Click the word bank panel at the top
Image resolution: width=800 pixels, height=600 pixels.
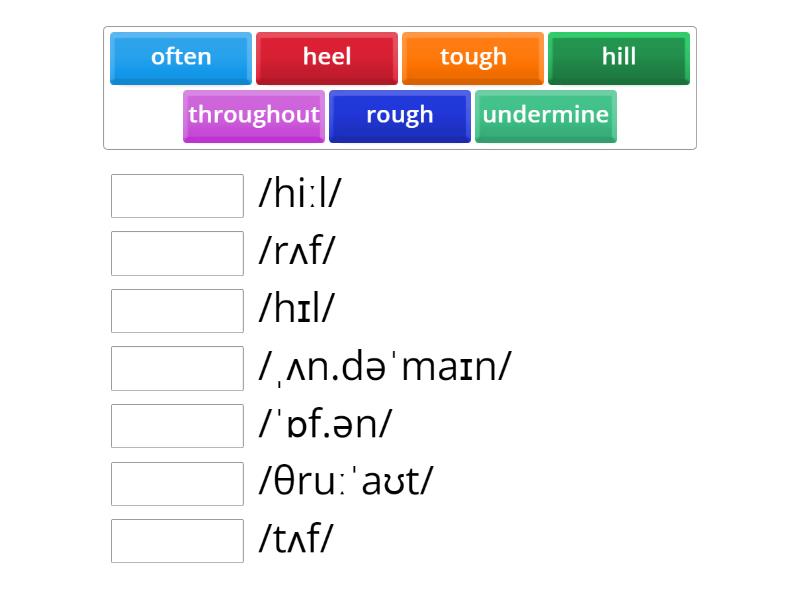pos(400,85)
